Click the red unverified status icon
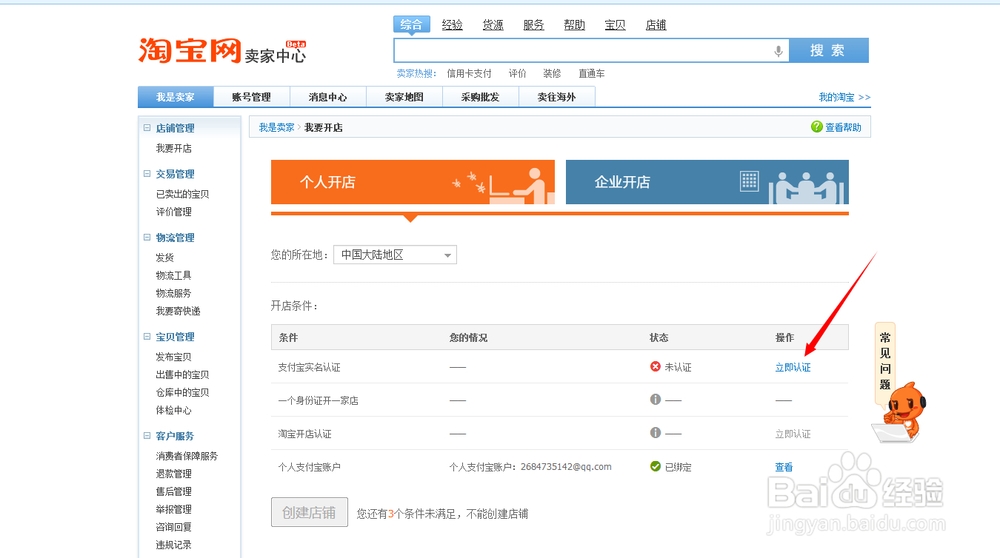 [x=655, y=367]
